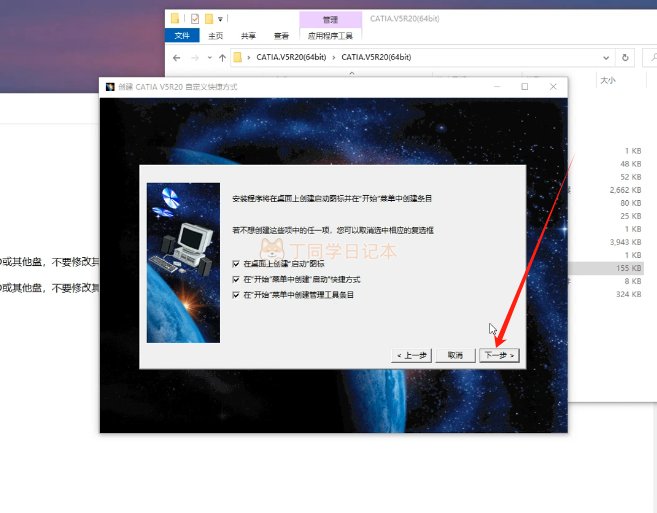Click the Explorer search box
The width and height of the screenshot is (657, 513).
(650, 57)
